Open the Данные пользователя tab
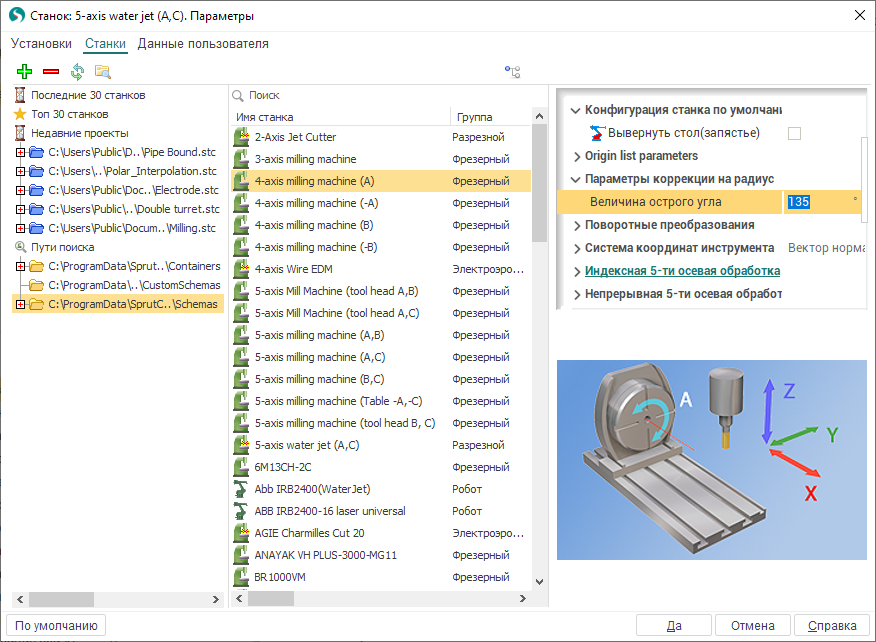The image size is (876, 642). [203, 44]
